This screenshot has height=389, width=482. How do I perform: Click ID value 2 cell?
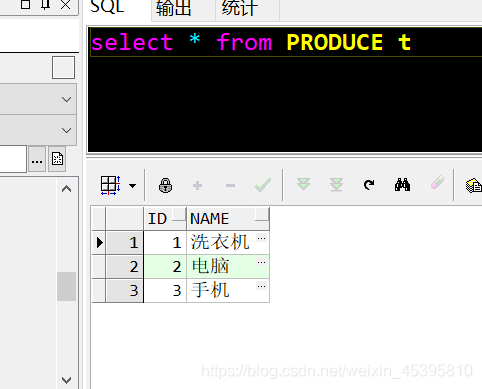[165, 266]
